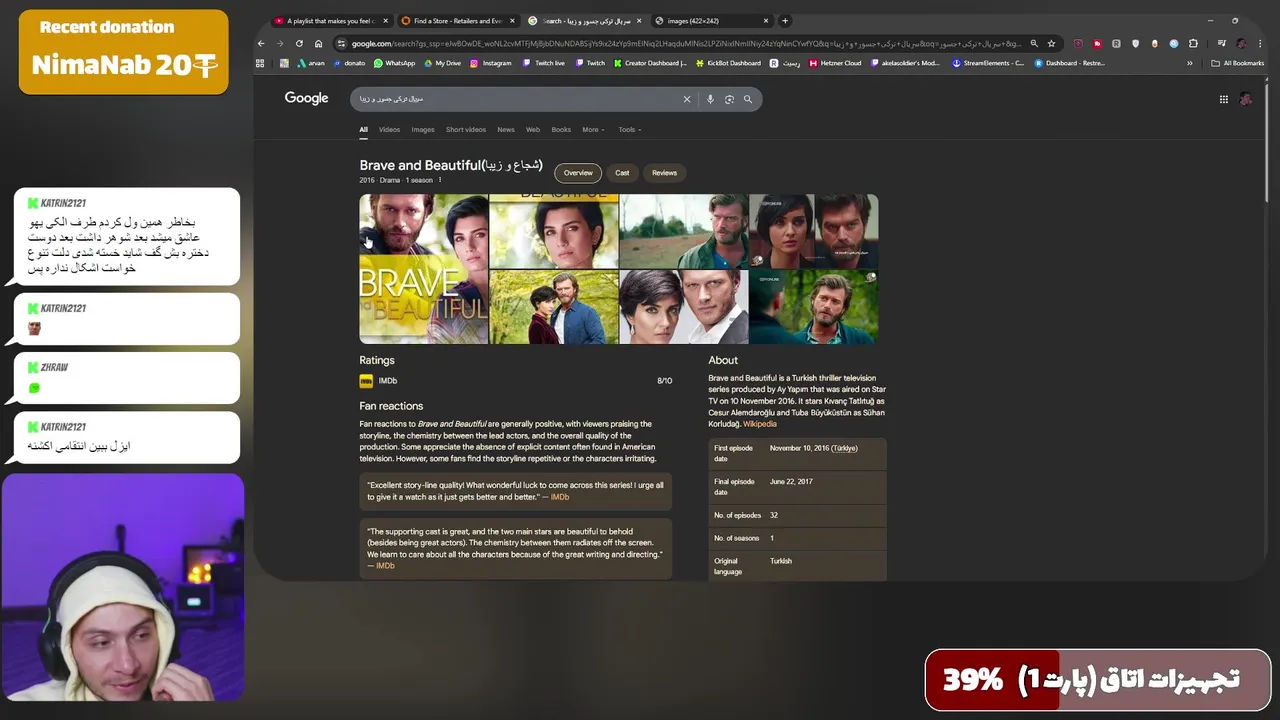1280x720 pixels.
Task: Start voice search with the microphone icon
Action: (710, 99)
